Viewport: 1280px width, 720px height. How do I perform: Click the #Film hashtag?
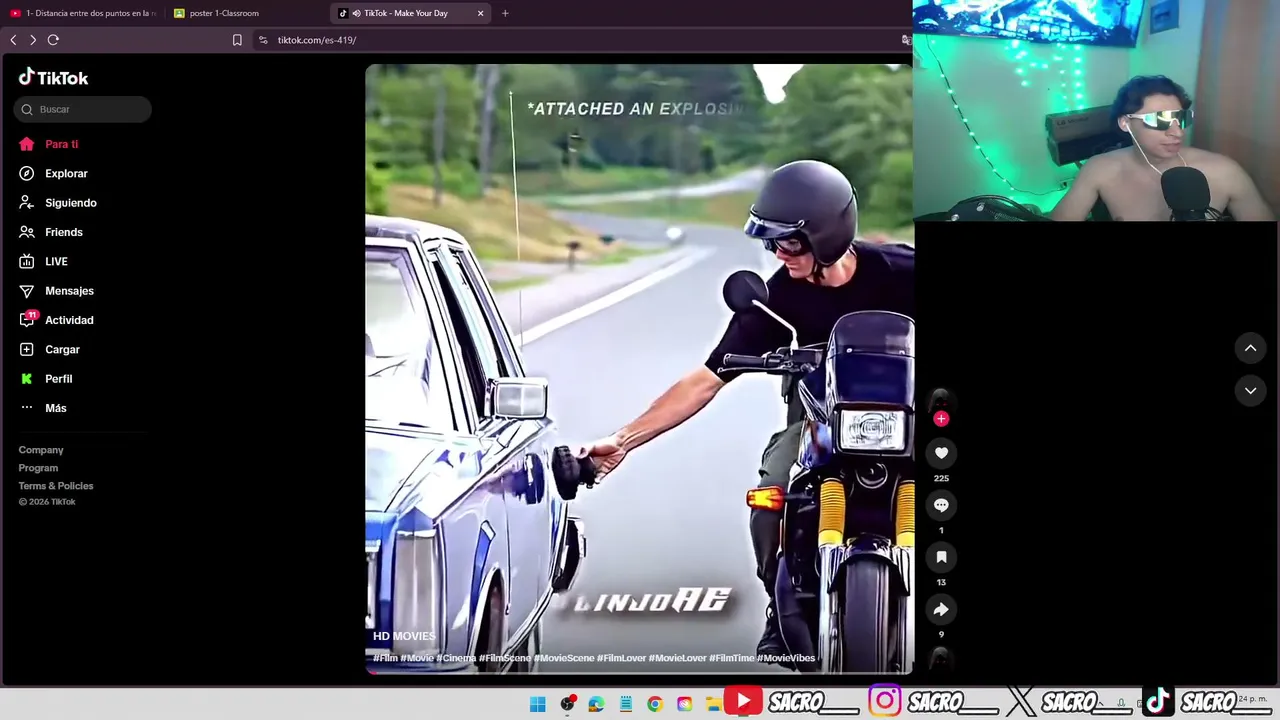pos(385,658)
